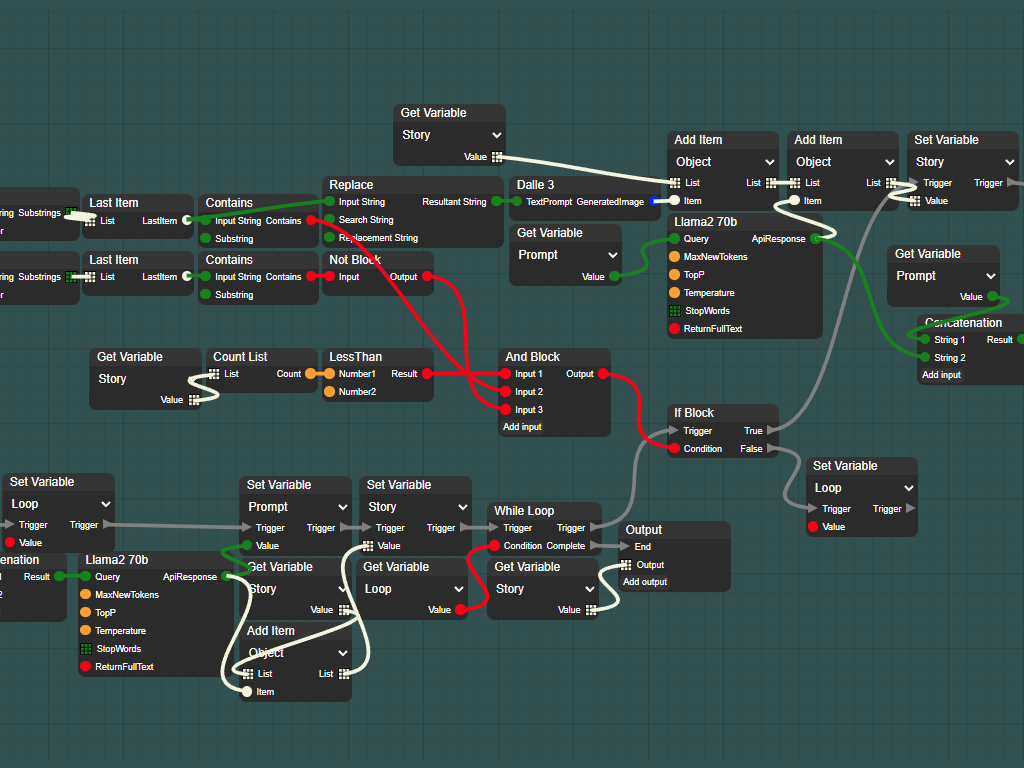Open Loop dropdown of Set Variable wired to If Block False

[863, 488]
